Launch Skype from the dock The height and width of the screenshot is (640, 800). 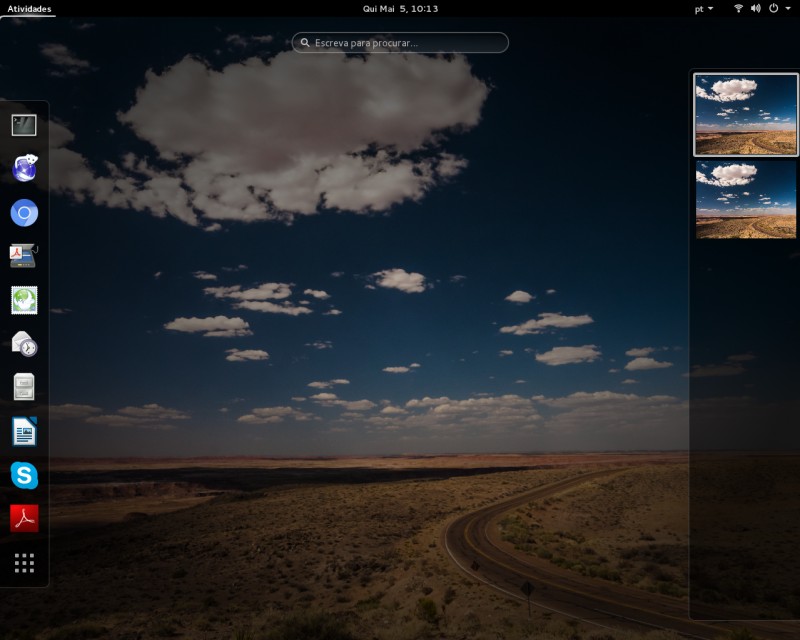[x=24, y=475]
